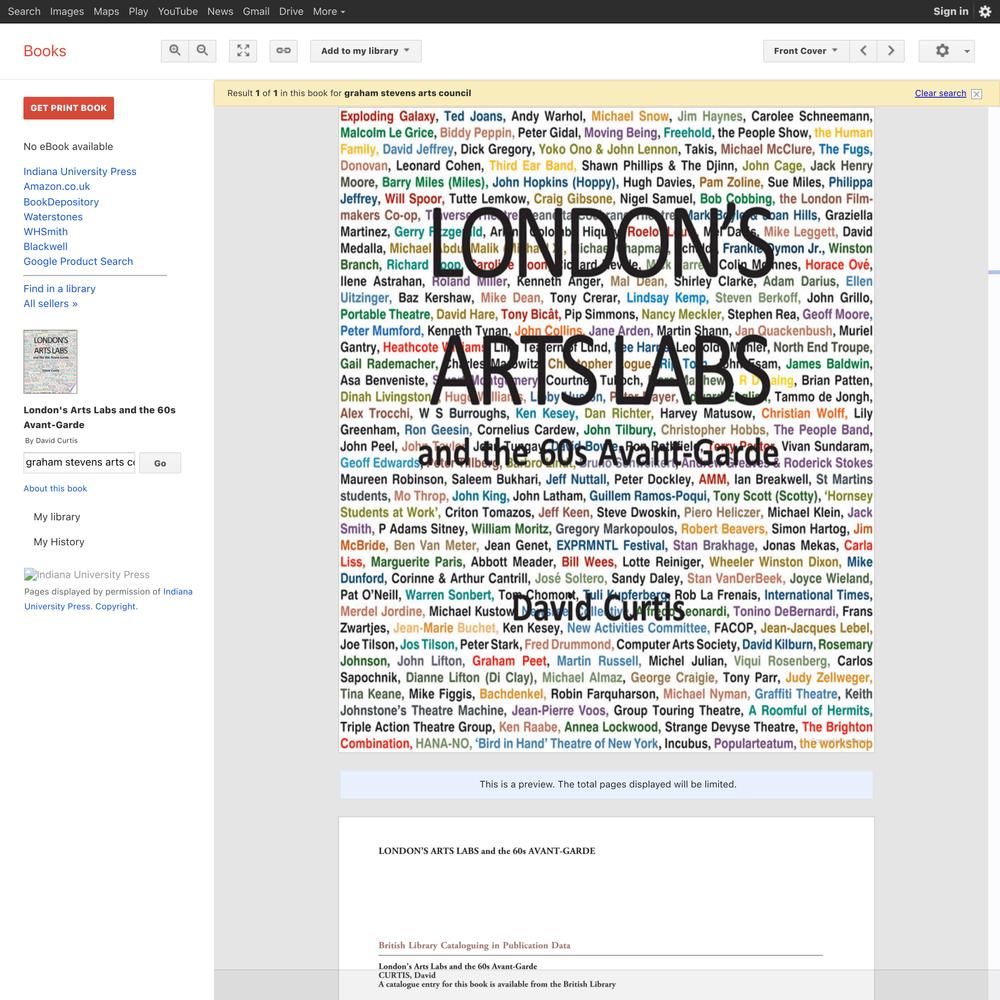Go to next page arrow
The height and width of the screenshot is (1000, 1000).
pos(891,50)
